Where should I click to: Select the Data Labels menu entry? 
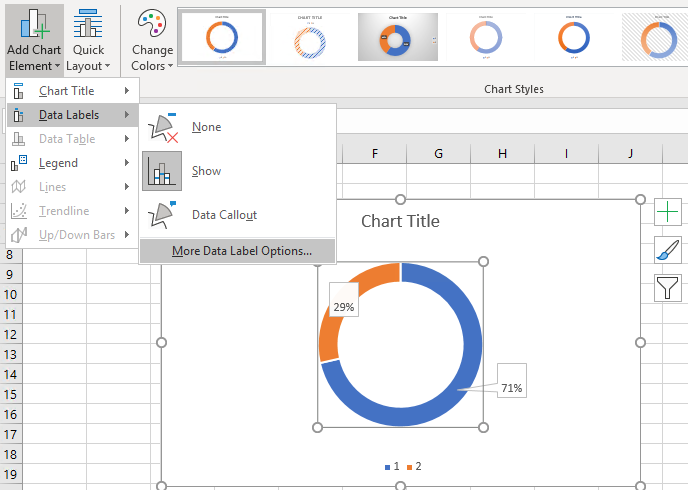click(x=73, y=115)
